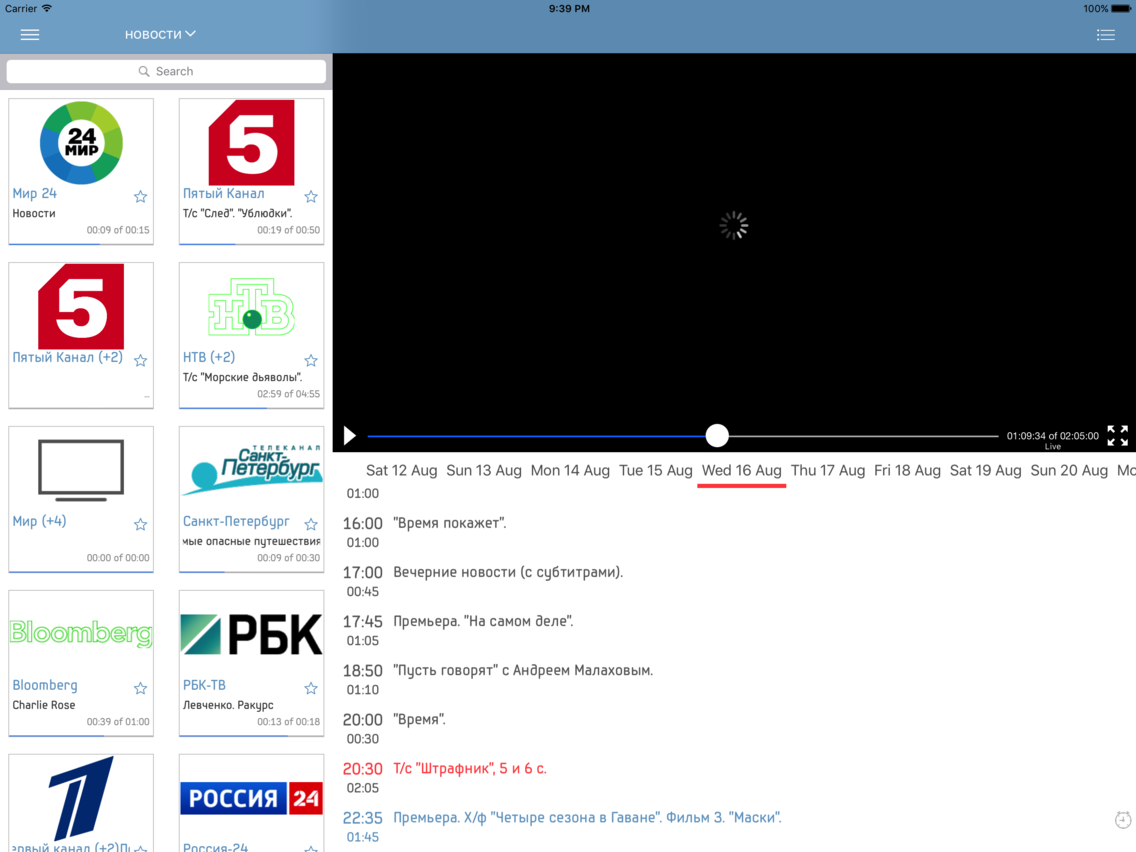Open the Первый канал (+2) logo
Image resolution: width=1136 pixels, height=852 pixels.
(x=81, y=797)
